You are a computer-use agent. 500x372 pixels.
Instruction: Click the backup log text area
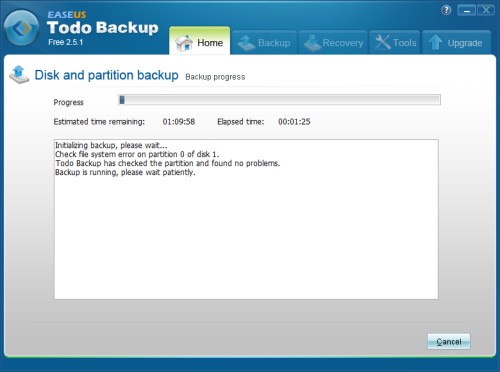[x=246, y=219]
